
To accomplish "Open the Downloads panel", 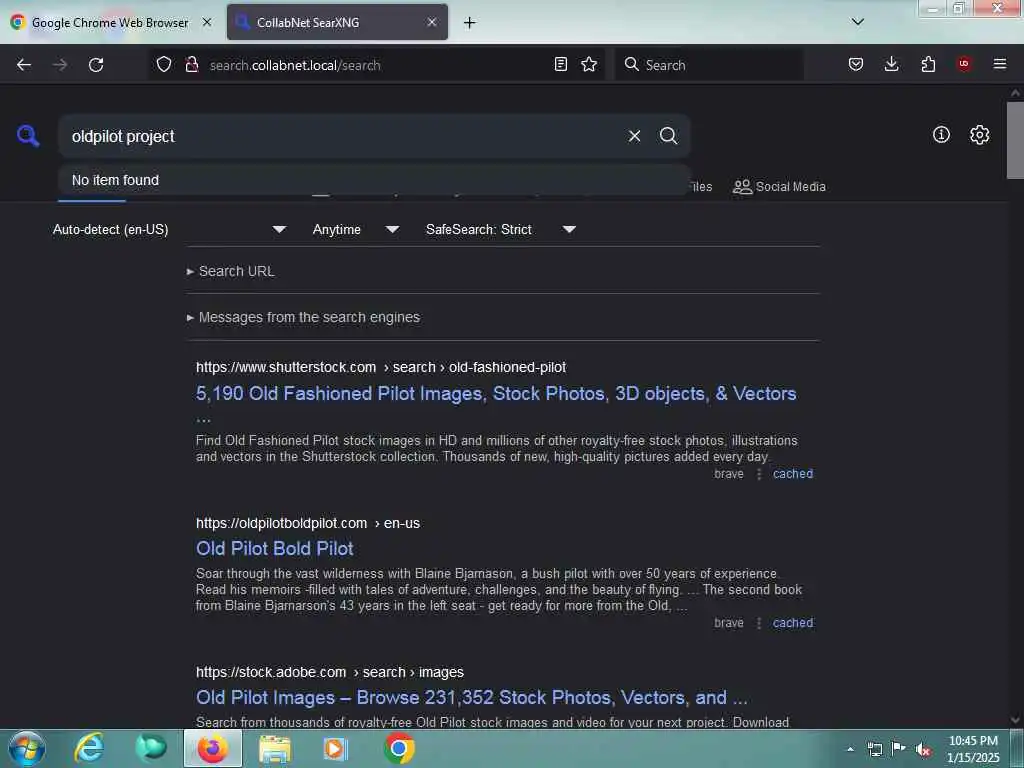I will point(891,64).
